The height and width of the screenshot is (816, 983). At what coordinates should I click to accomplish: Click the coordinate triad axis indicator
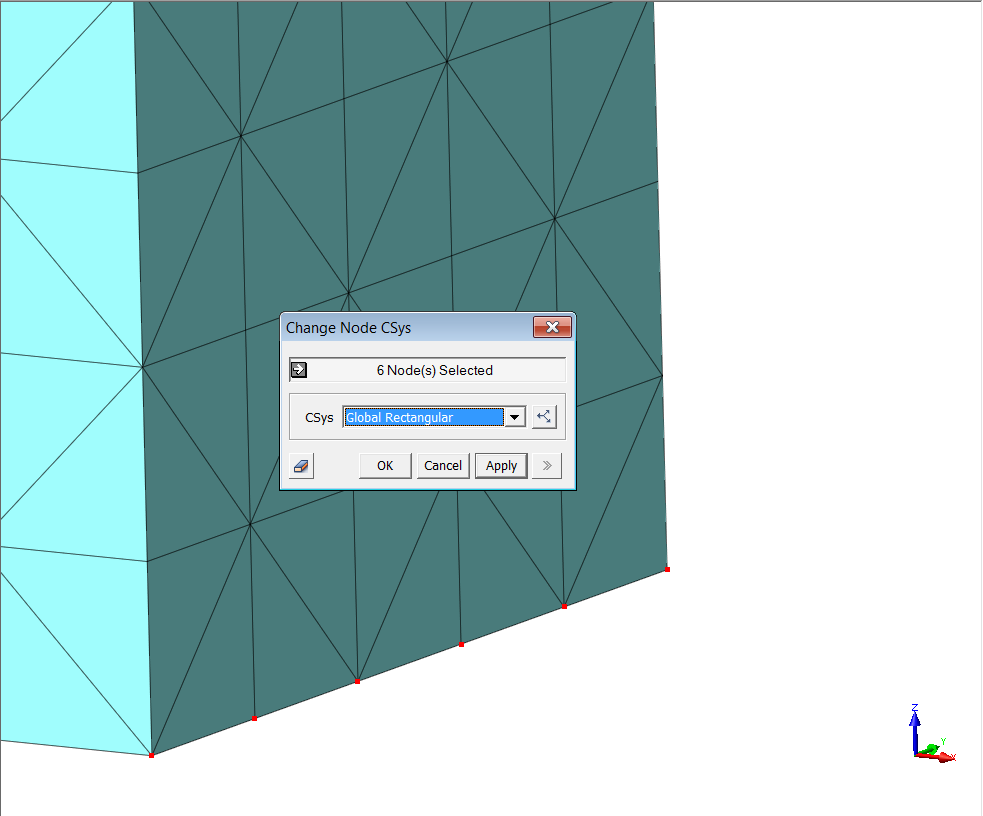(932, 733)
